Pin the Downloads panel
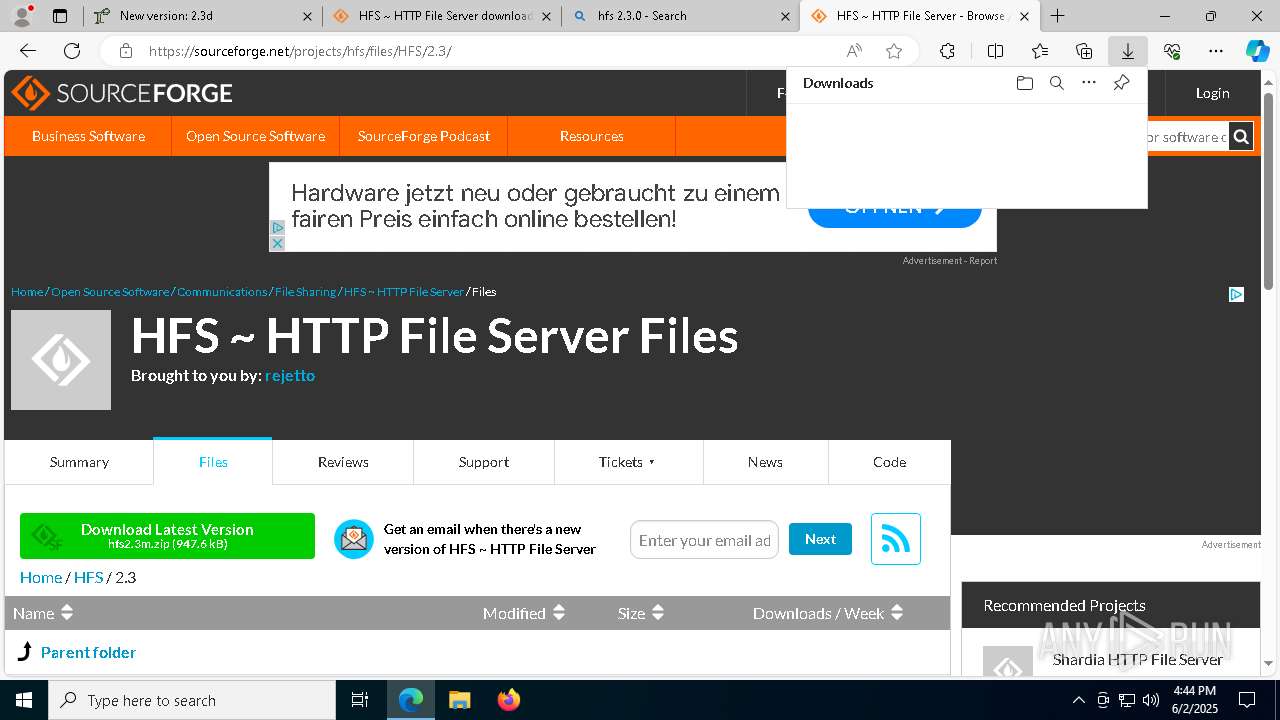Viewport: 1280px width, 720px height. coord(1121,83)
